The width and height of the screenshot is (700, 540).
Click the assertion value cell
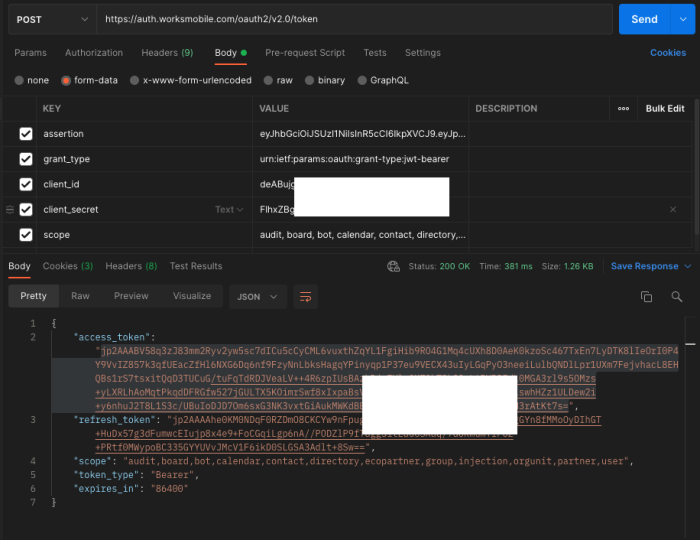pyautogui.click(x=361, y=134)
